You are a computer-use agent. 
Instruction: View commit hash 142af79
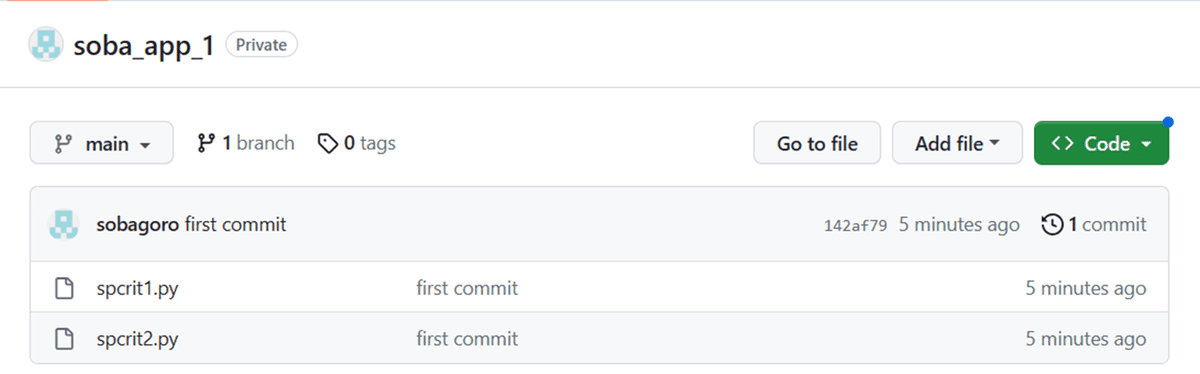[855, 225]
